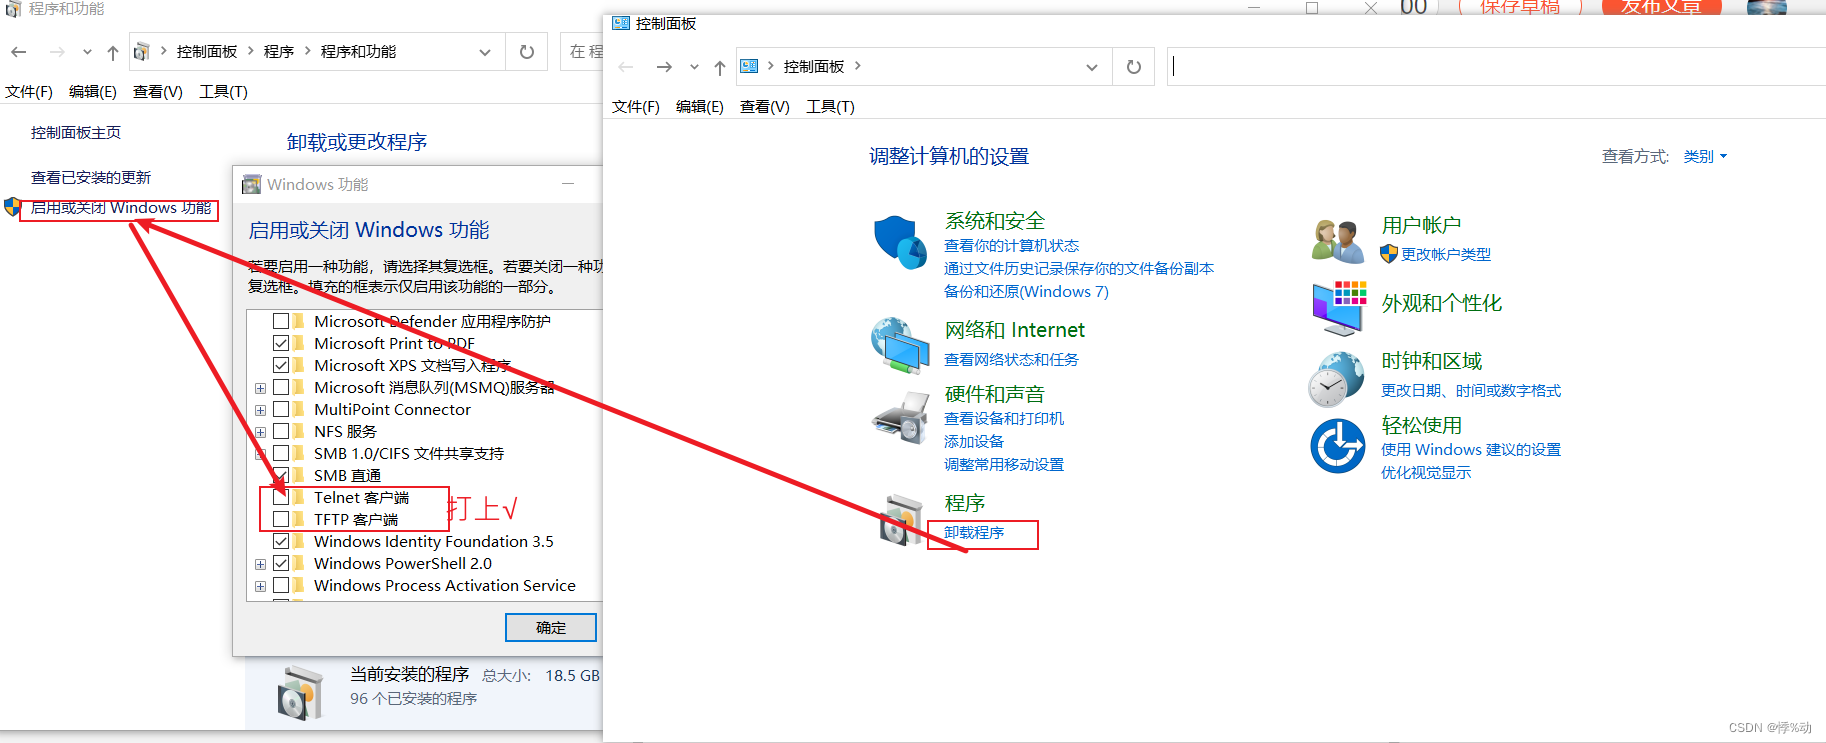Click Programs disc box icon in Control Panel
Image resolution: width=1826 pixels, height=743 pixels.
900,518
